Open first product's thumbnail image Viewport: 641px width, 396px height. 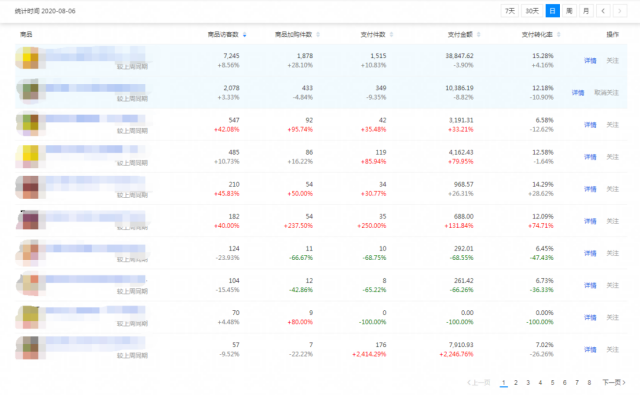[27, 58]
